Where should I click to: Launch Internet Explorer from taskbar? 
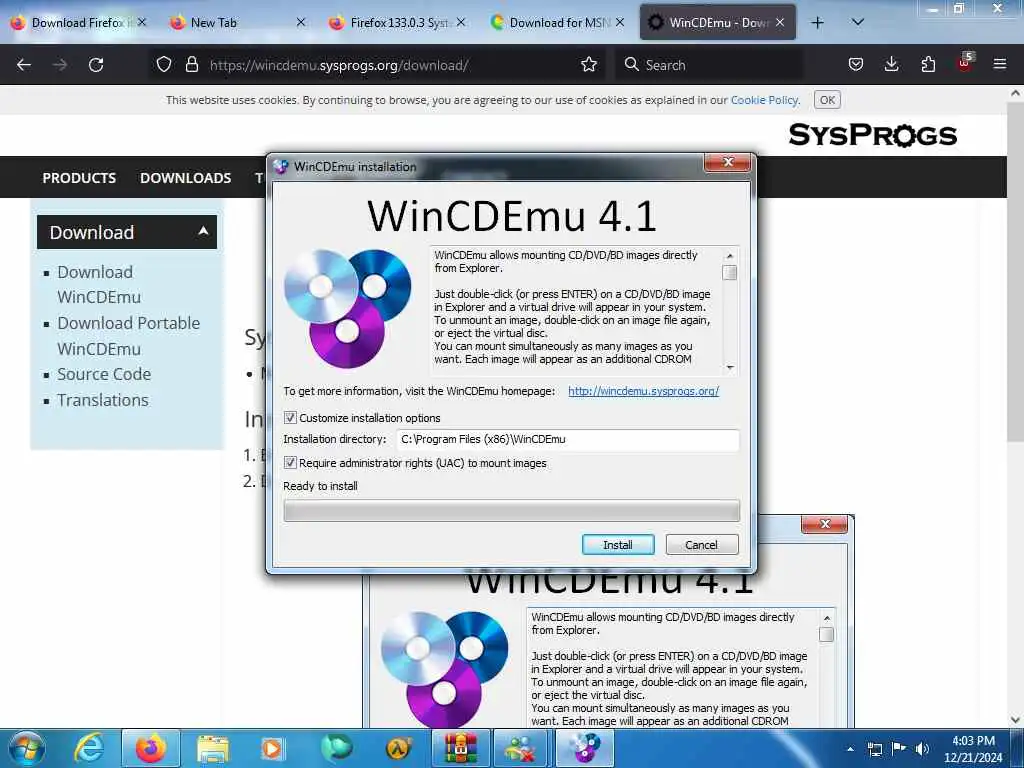click(89, 748)
